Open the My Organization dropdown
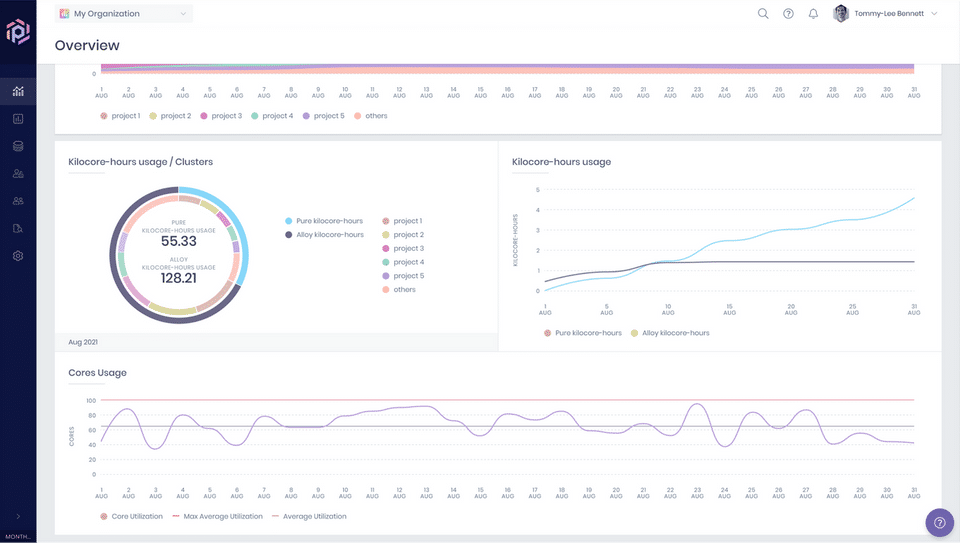 point(124,13)
